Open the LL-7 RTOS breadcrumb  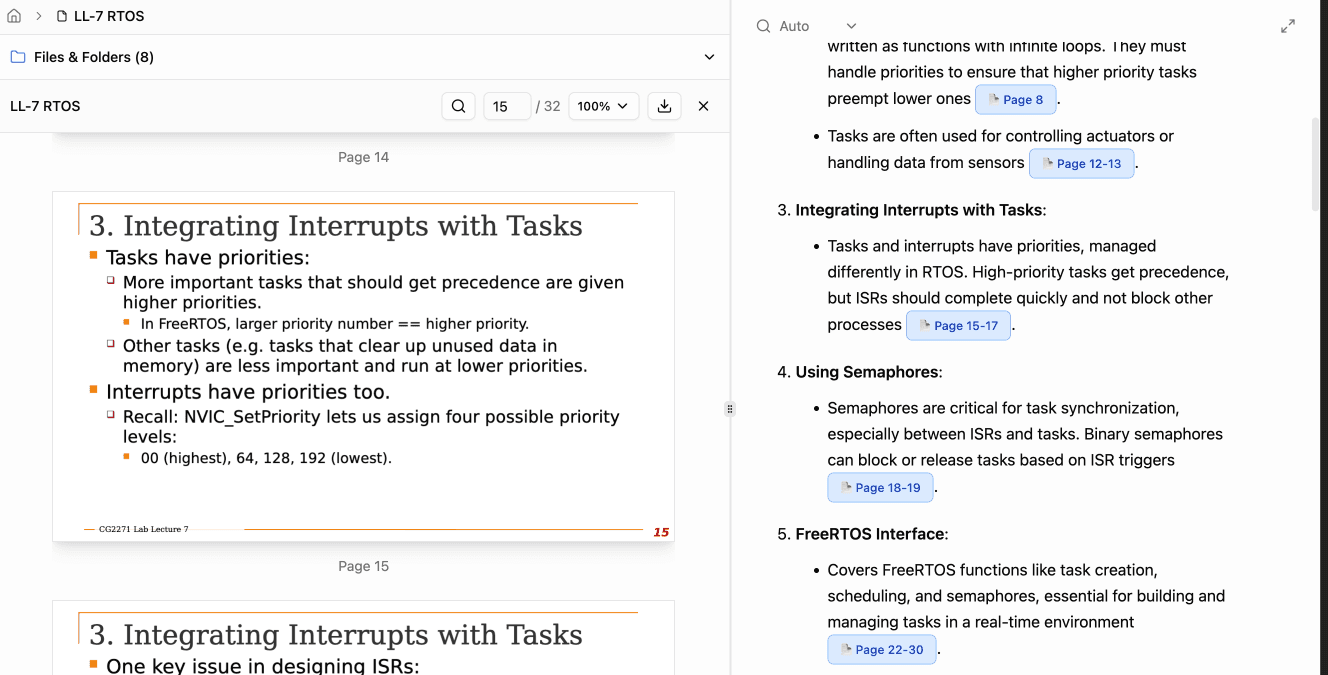point(109,16)
